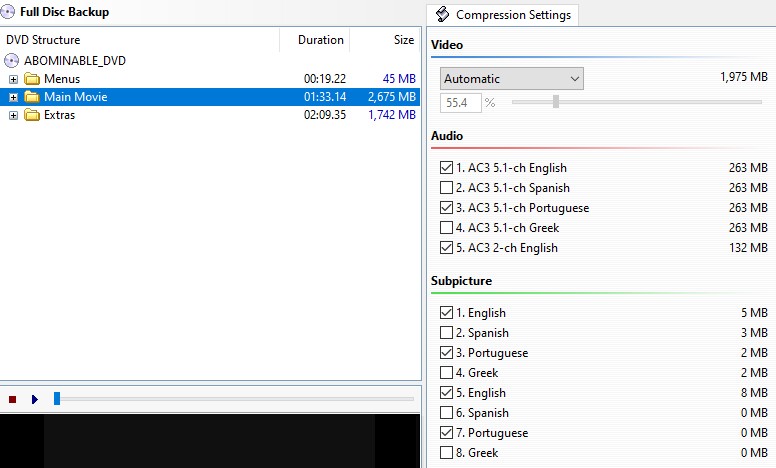This screenshot has height=468, width=776.
Task: Click the video compression ratio slider handle
Action: click(556, 101)
